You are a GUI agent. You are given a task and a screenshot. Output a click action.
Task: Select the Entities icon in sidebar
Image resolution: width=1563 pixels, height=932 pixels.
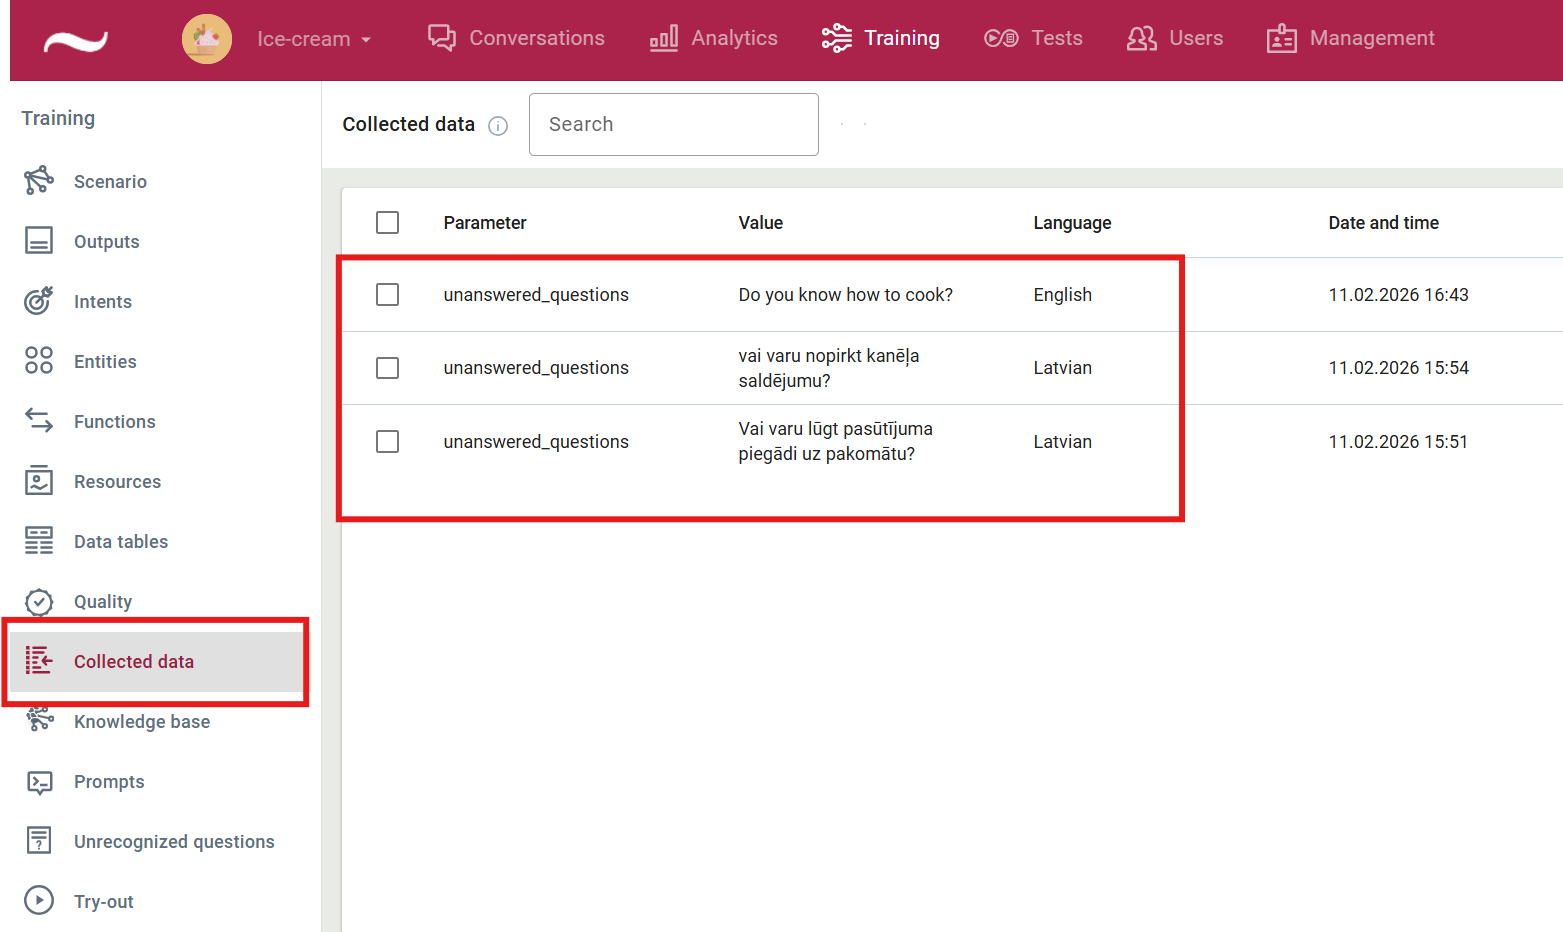coord(39,361)
